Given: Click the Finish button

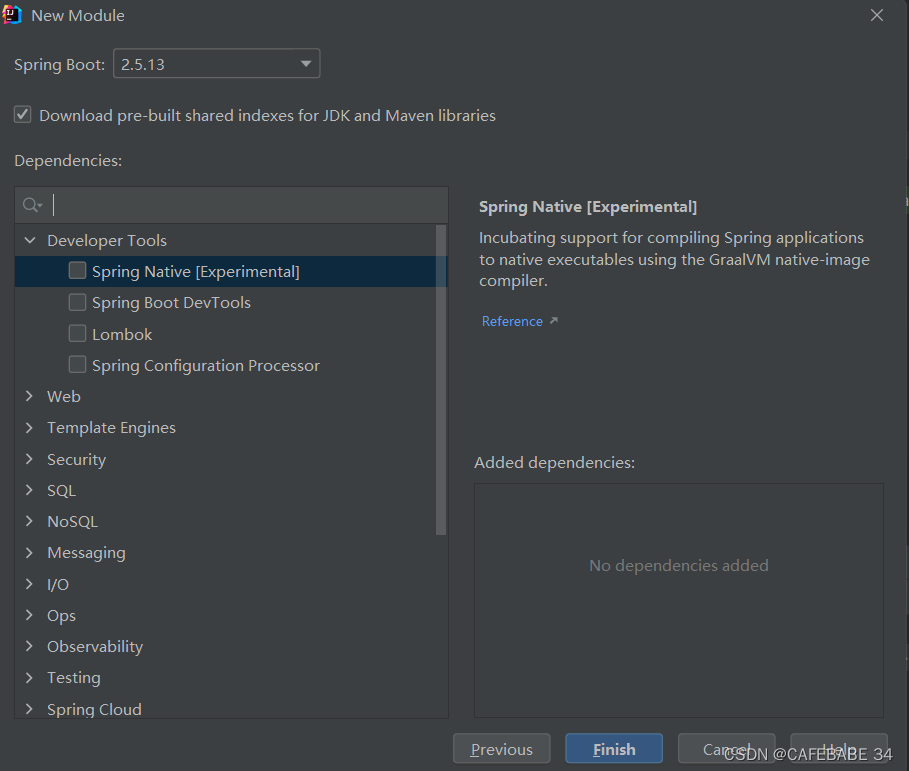Looking at the screenshot, I should pos(613,748).
